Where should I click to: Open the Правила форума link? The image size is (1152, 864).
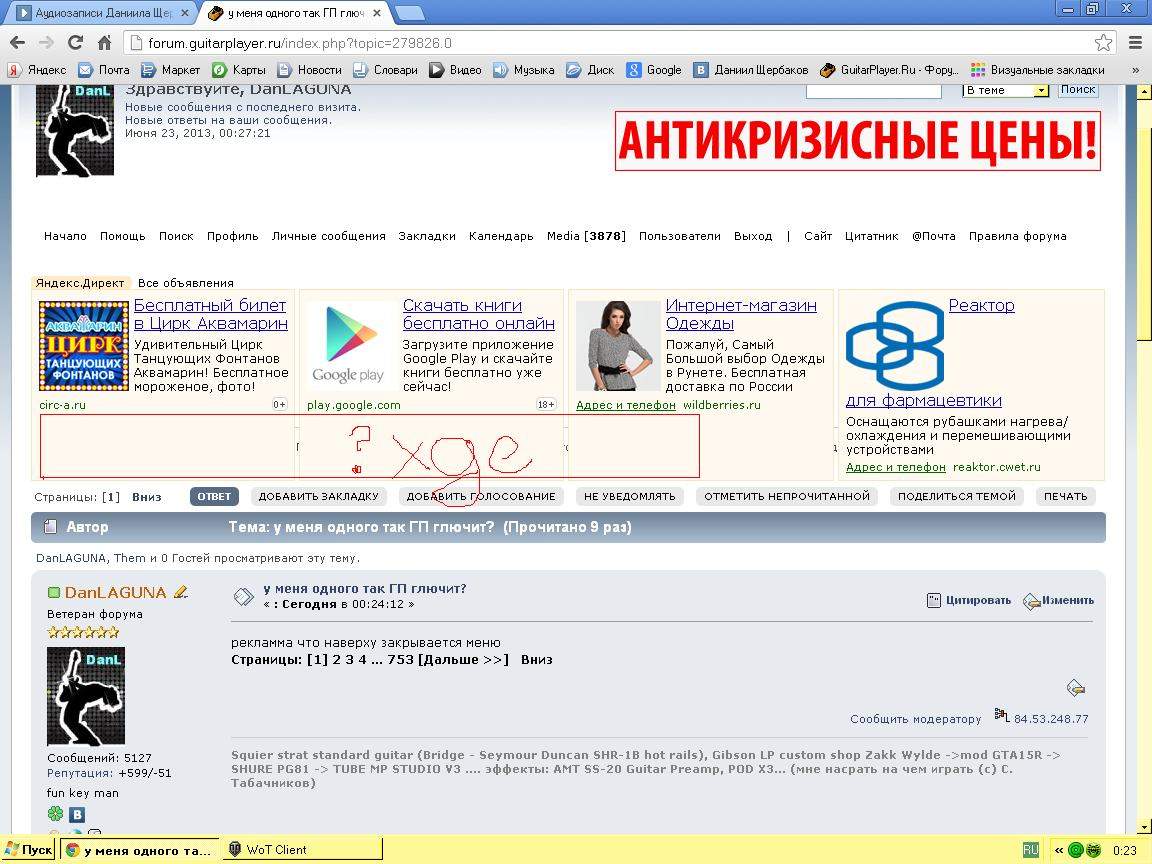1018,236
